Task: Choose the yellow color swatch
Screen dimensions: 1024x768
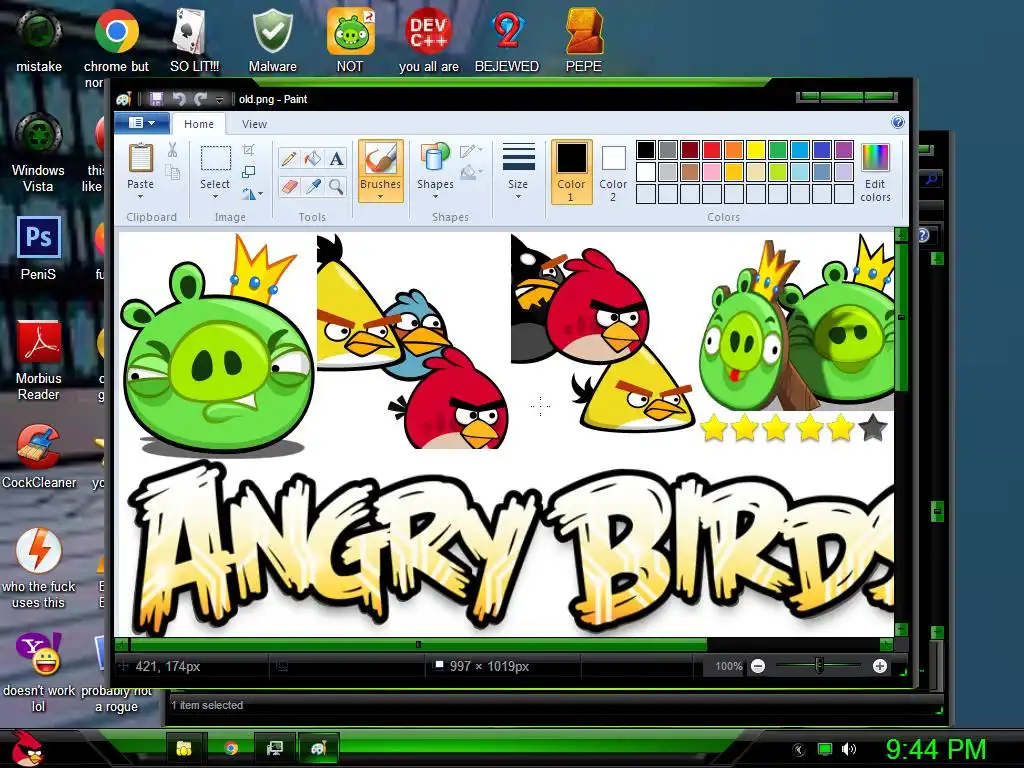Action: 756,150
